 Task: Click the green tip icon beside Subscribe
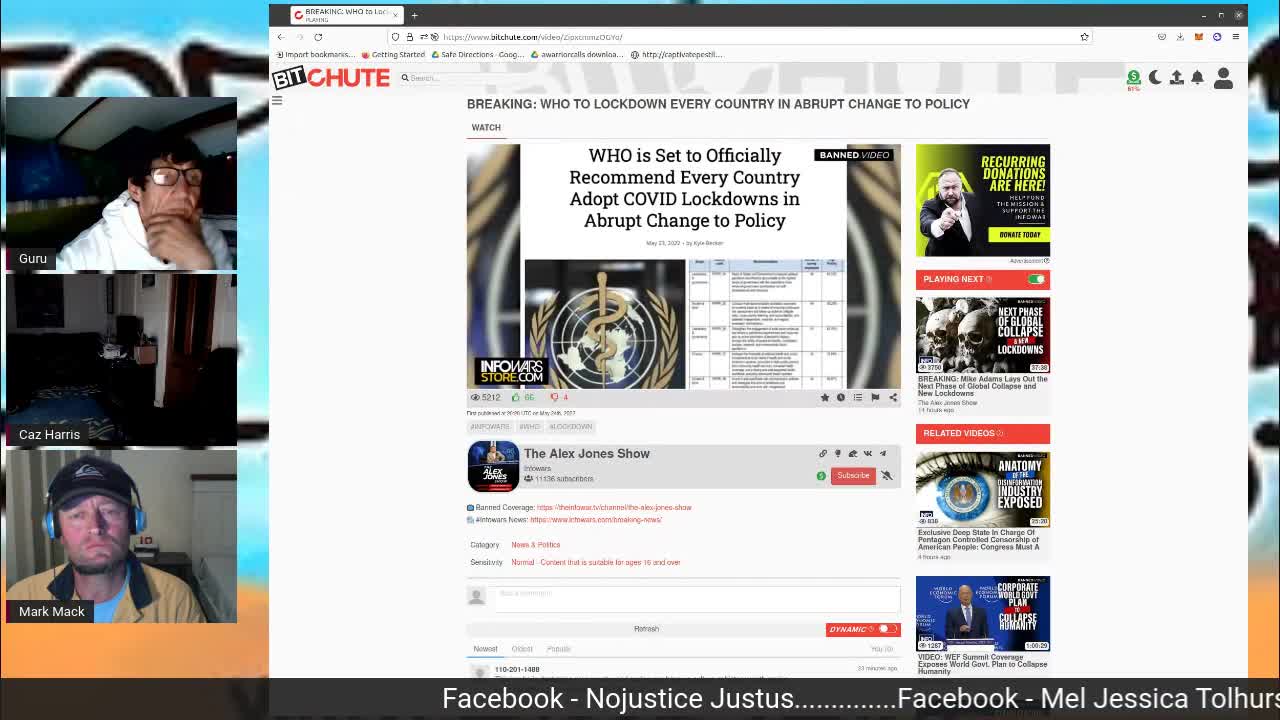(821, 476)
